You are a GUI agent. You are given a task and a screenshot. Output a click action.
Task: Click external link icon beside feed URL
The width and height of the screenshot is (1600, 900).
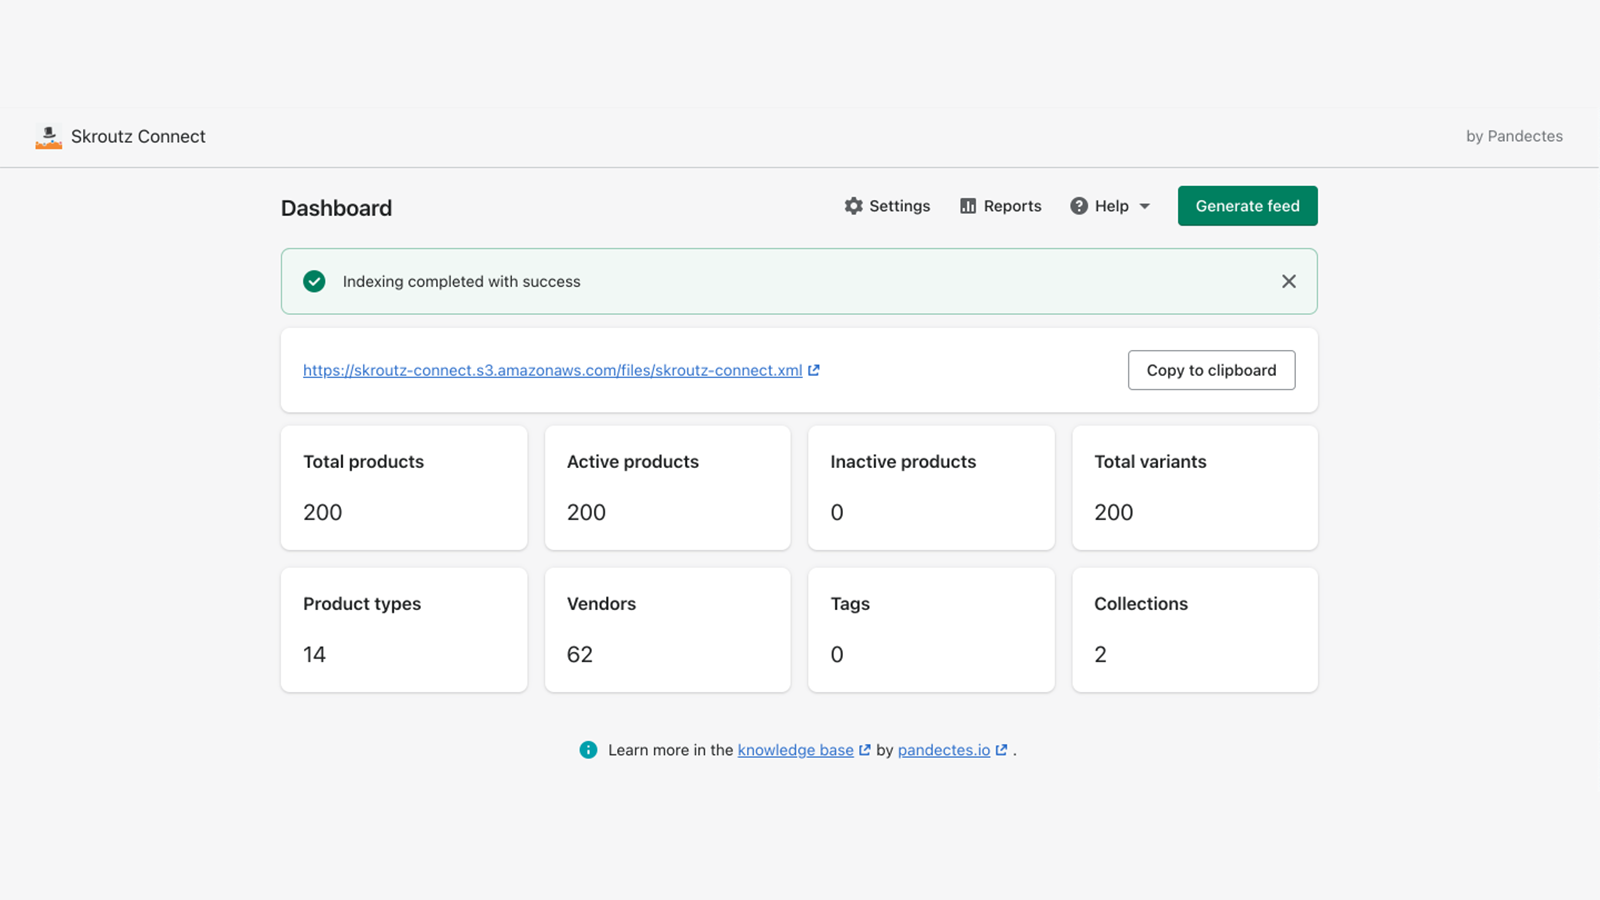pos(814,370)
